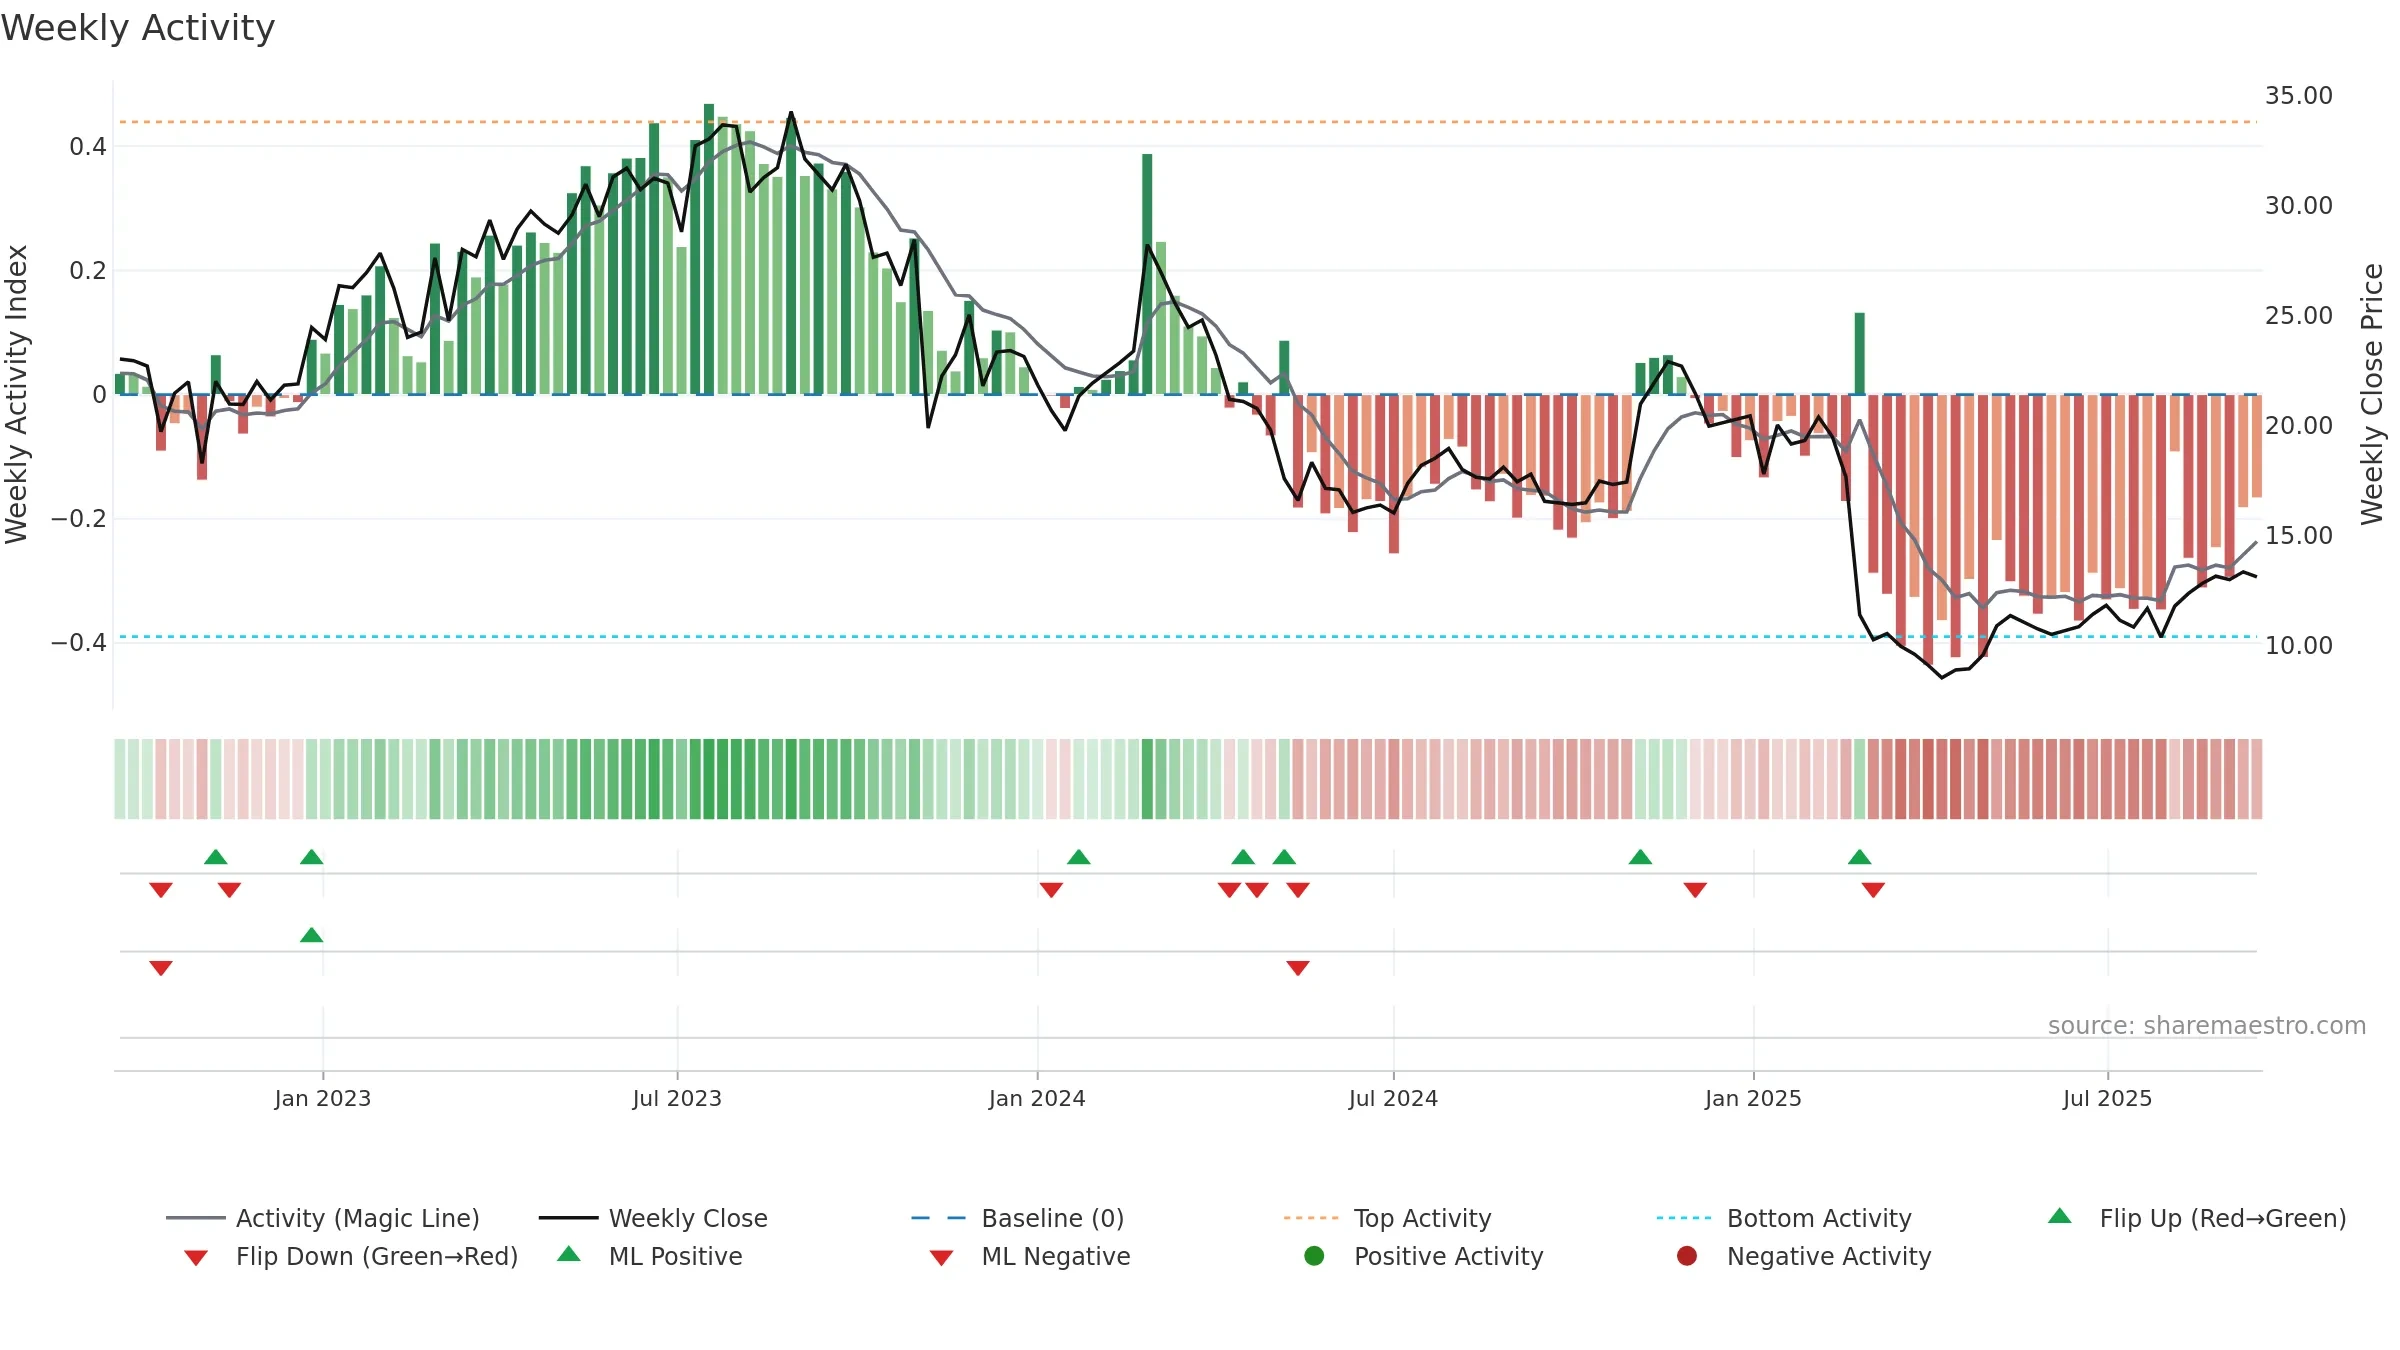The height and width of the screenshot is (1350, 2400).
Task: Click the tall green spike bar in February 2024
Action: pyautogui.click(x=1147, y=274)
